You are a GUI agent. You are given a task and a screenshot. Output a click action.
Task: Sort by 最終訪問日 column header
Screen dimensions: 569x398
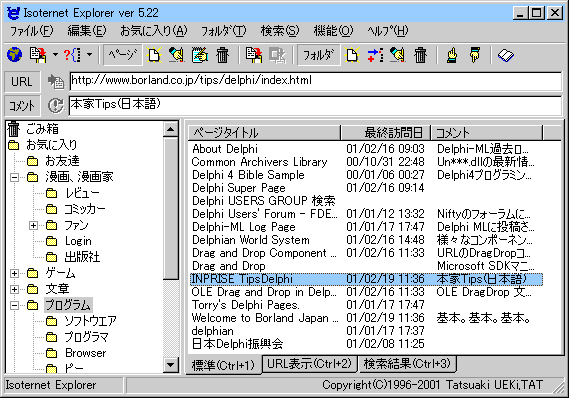point(385,133)
